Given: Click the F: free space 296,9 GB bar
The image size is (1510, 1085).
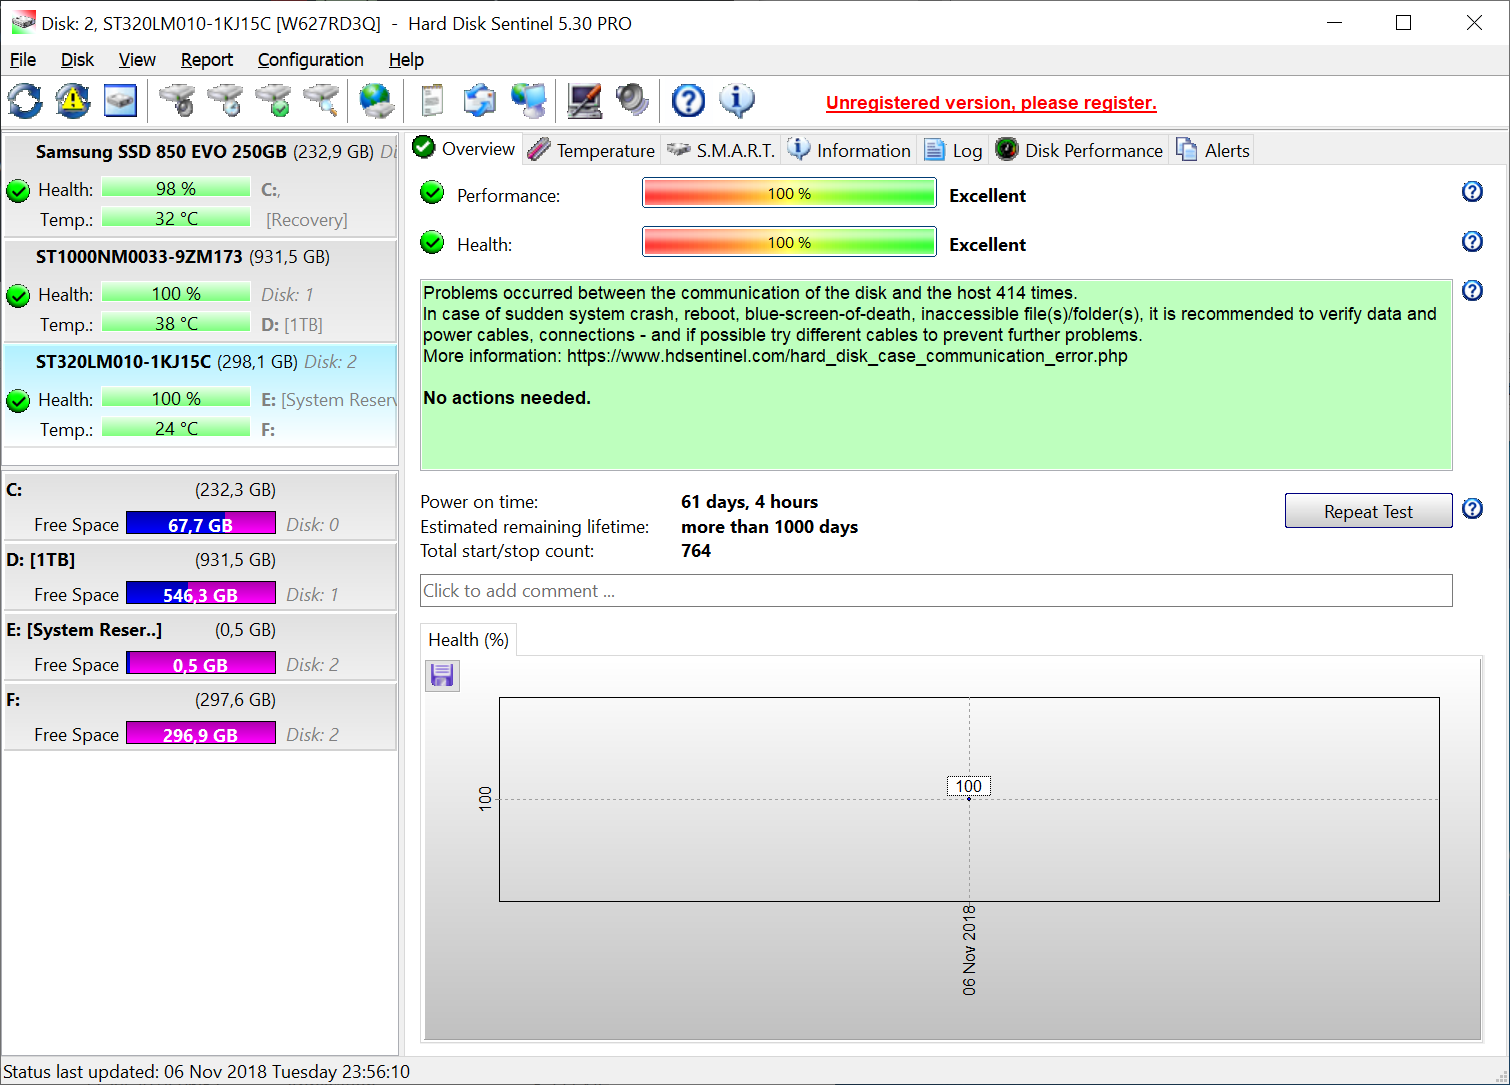Looking at the screenshot, I should [201, 734].
